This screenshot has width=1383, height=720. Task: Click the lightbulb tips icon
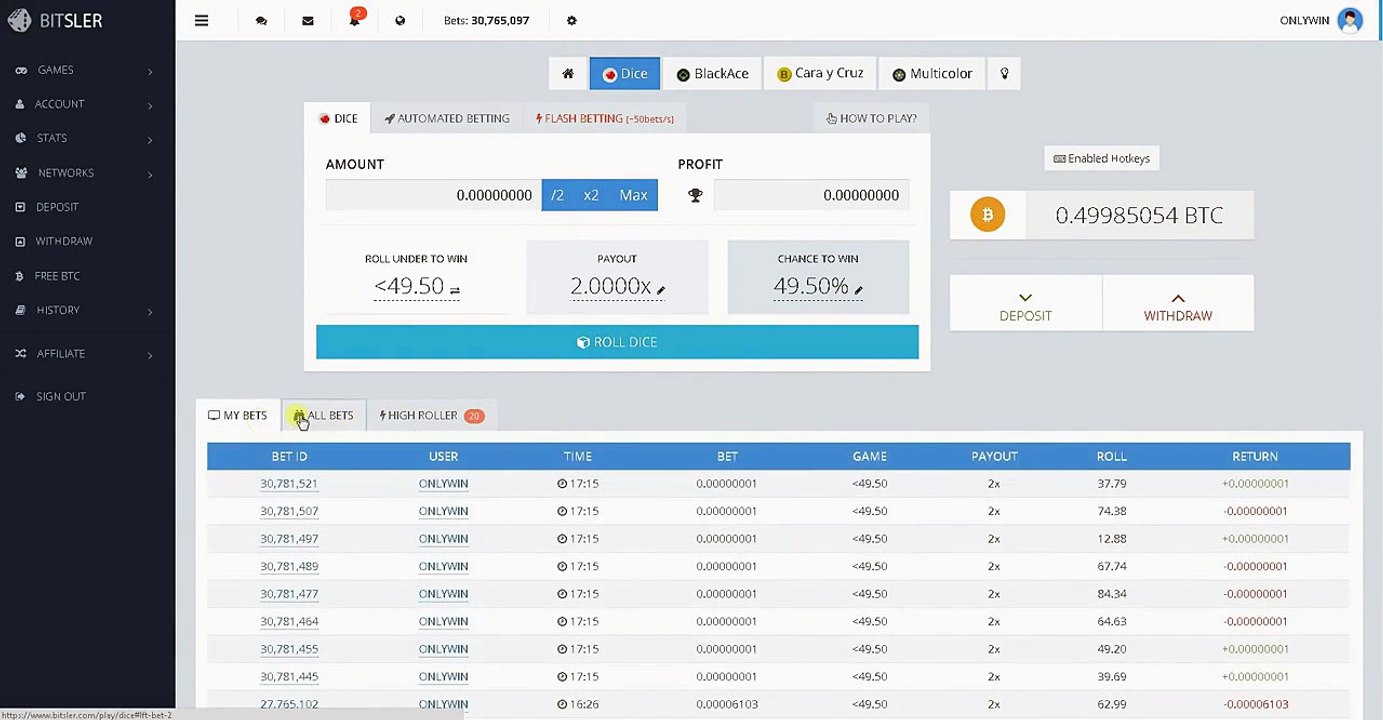tap(1004, 73)
